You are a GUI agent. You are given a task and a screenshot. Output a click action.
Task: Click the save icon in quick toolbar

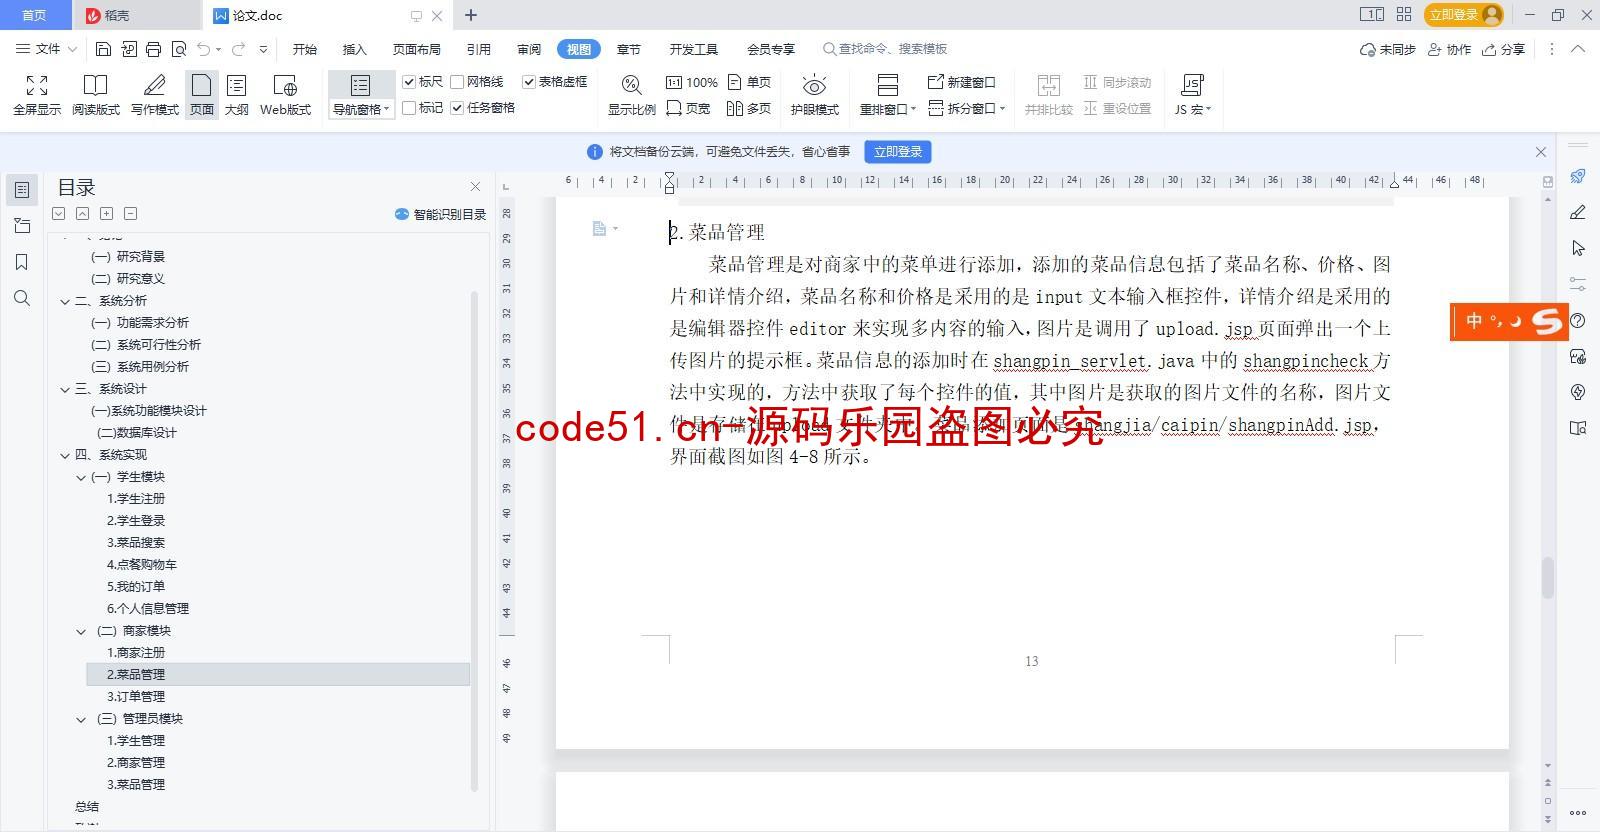tap(103, 49)
